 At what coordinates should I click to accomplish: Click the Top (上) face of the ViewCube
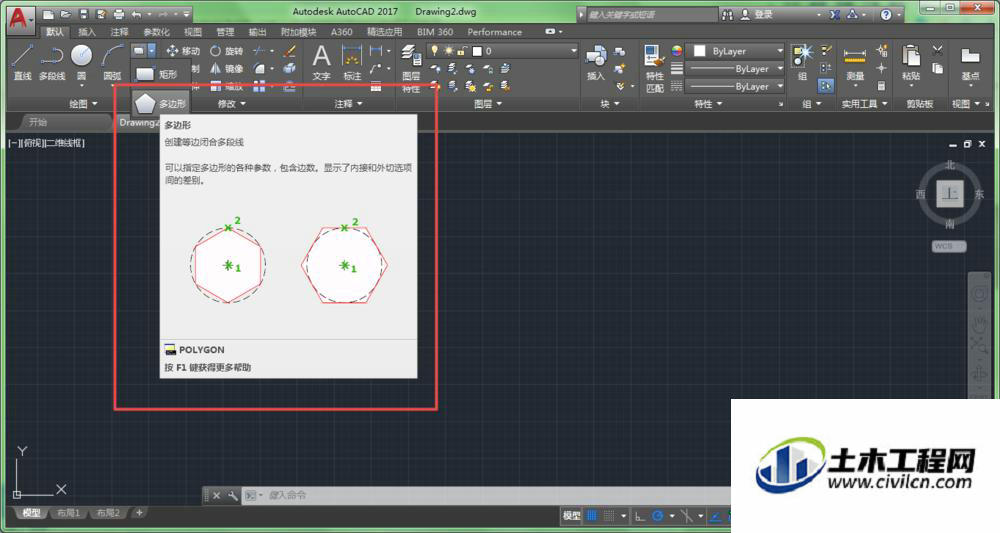click(x=950, y=193)
